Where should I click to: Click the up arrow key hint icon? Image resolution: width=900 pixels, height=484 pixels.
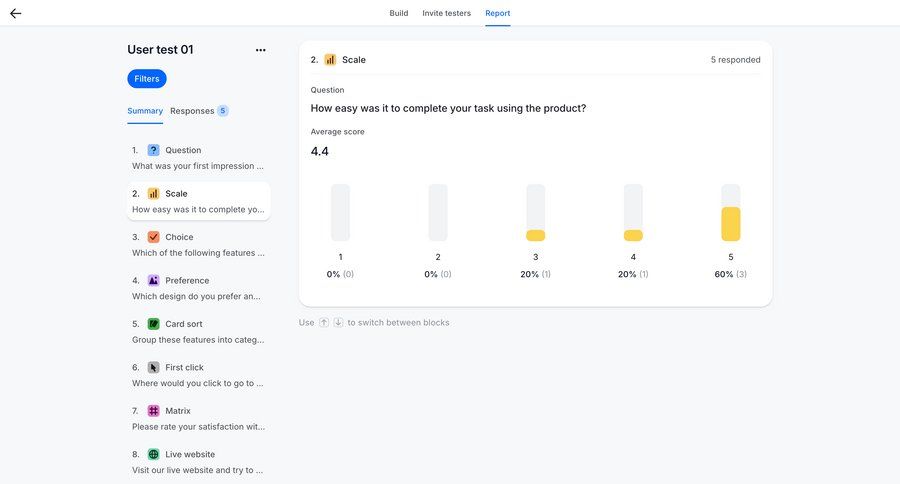[x=324, y=323]
